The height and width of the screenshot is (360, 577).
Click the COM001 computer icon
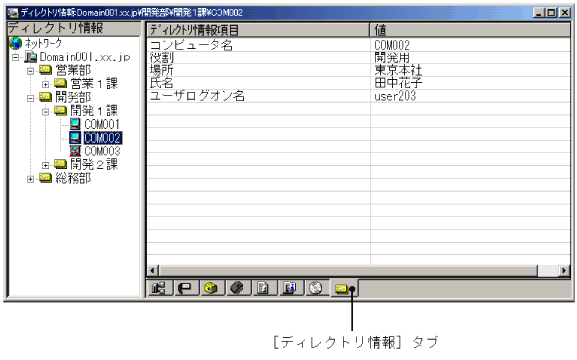(75, 124)
